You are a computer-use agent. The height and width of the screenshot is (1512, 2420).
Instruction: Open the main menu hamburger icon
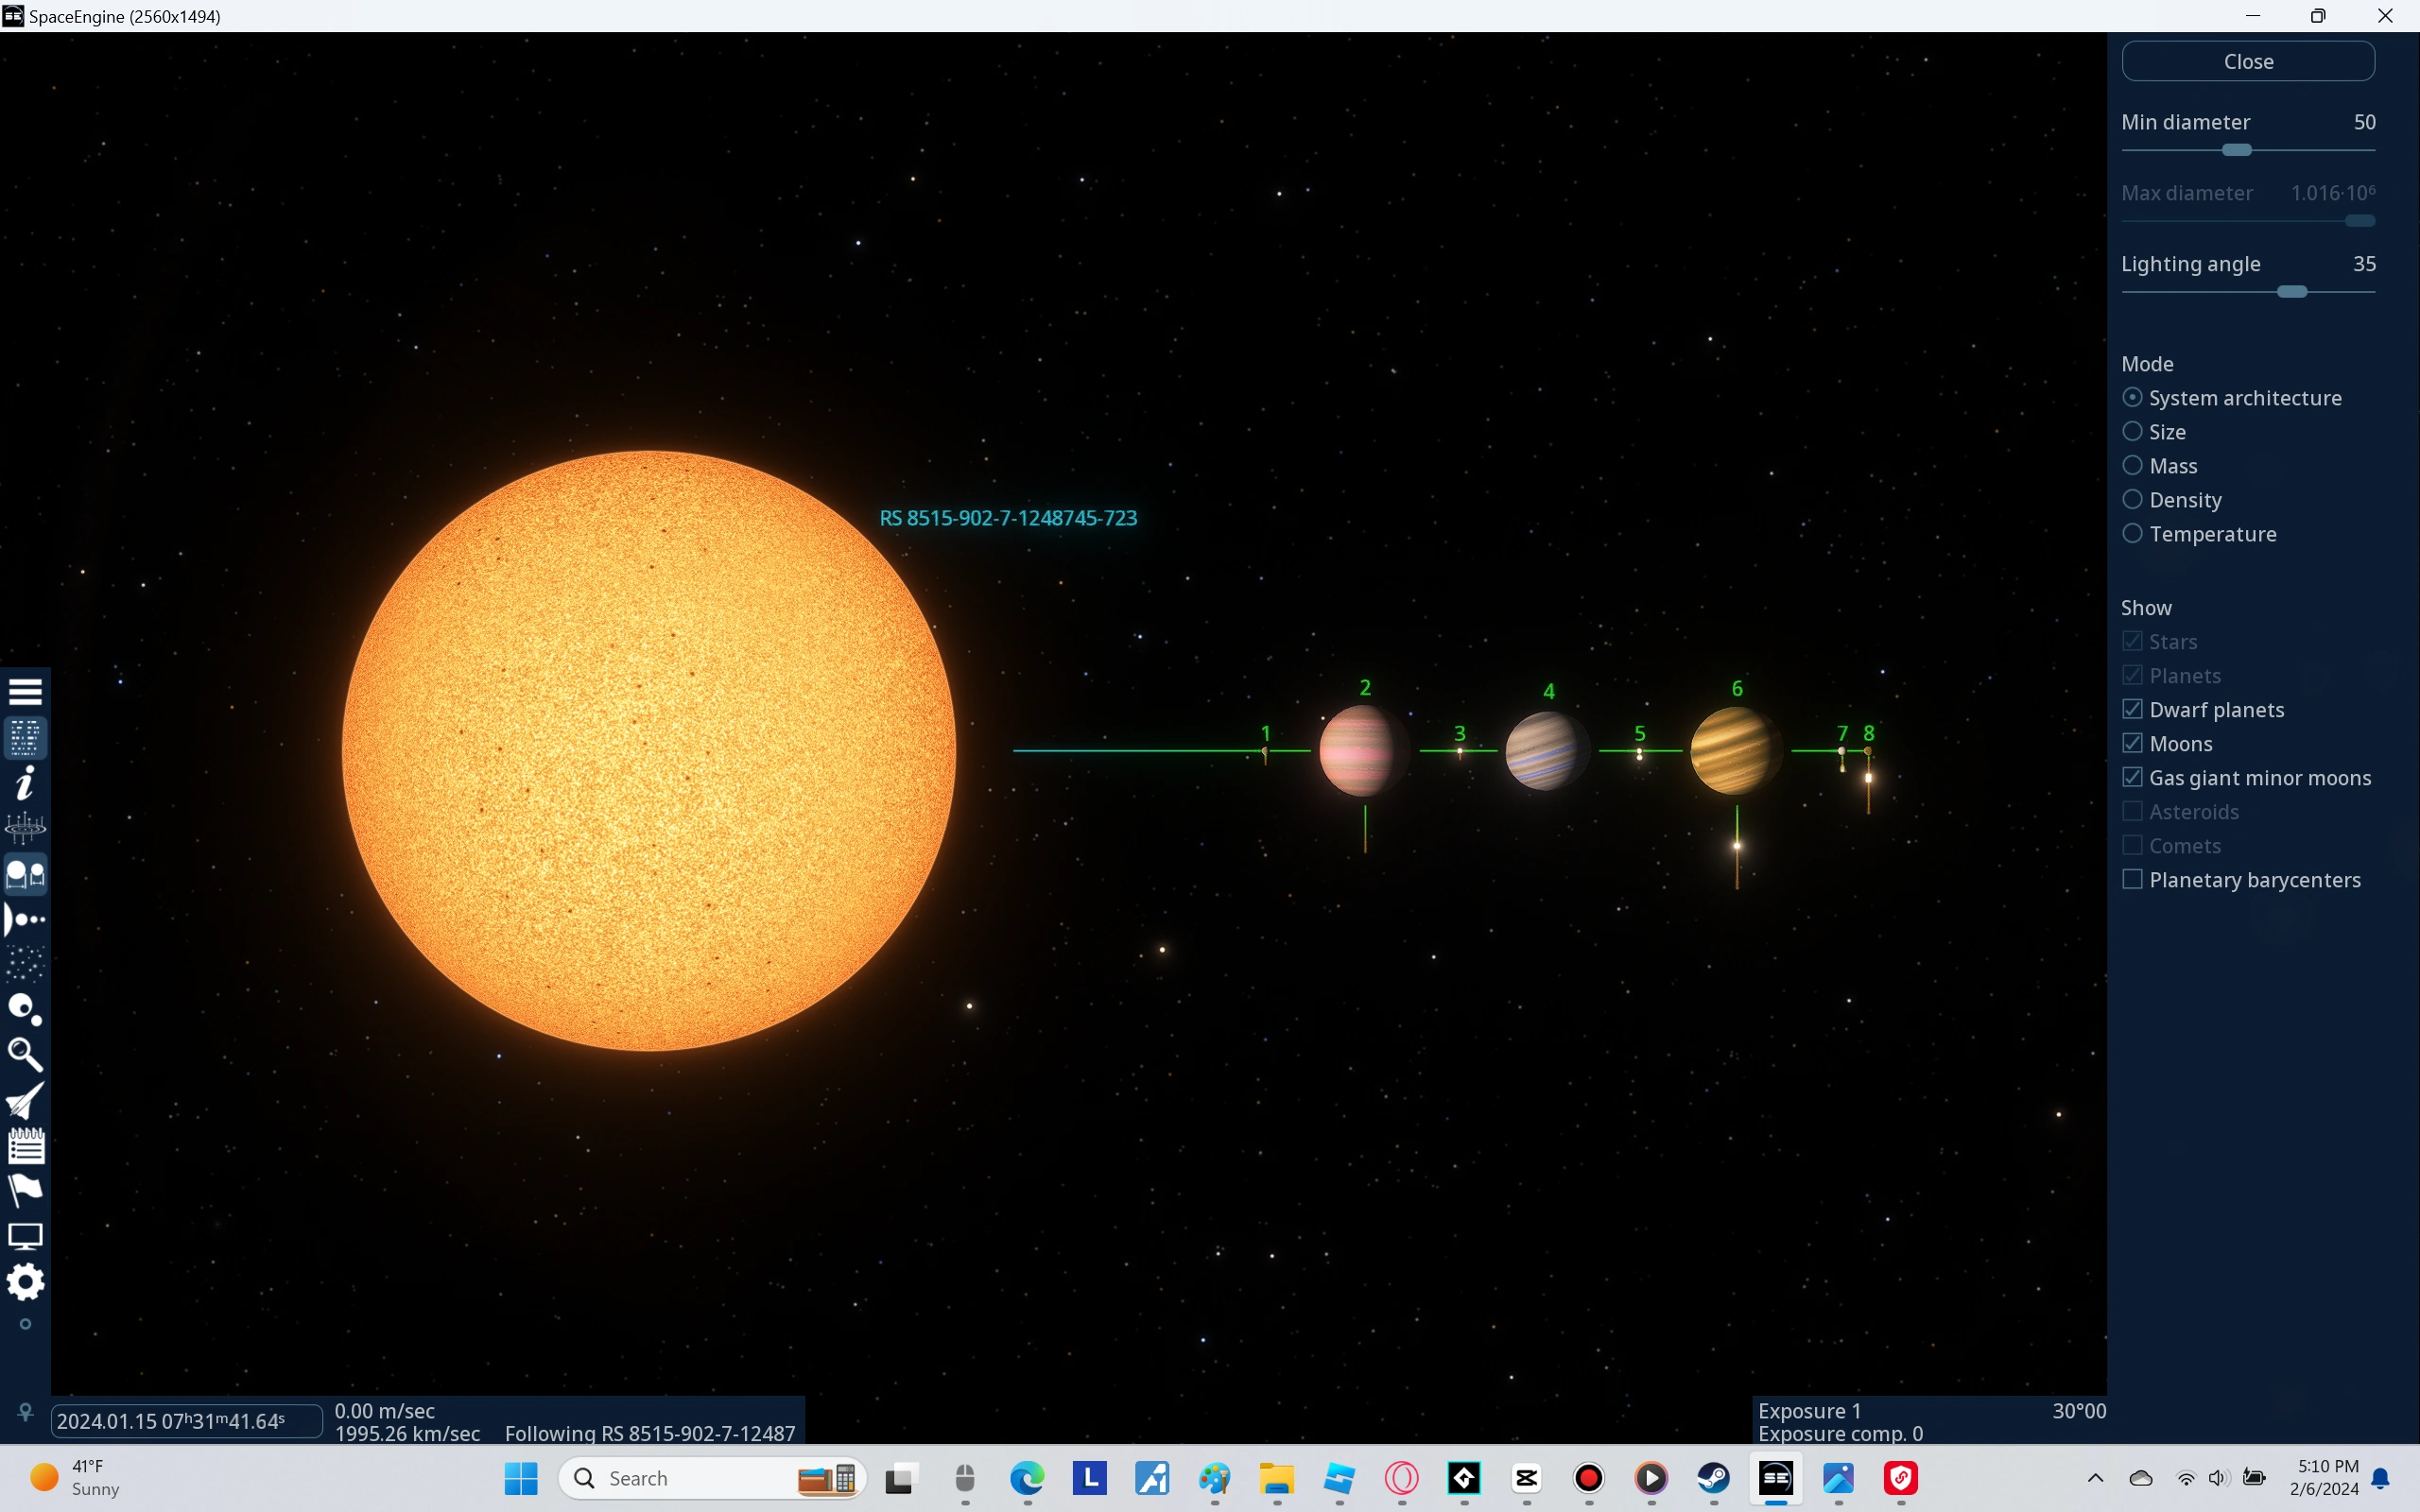pyautogui.click(x=25, y=691)
